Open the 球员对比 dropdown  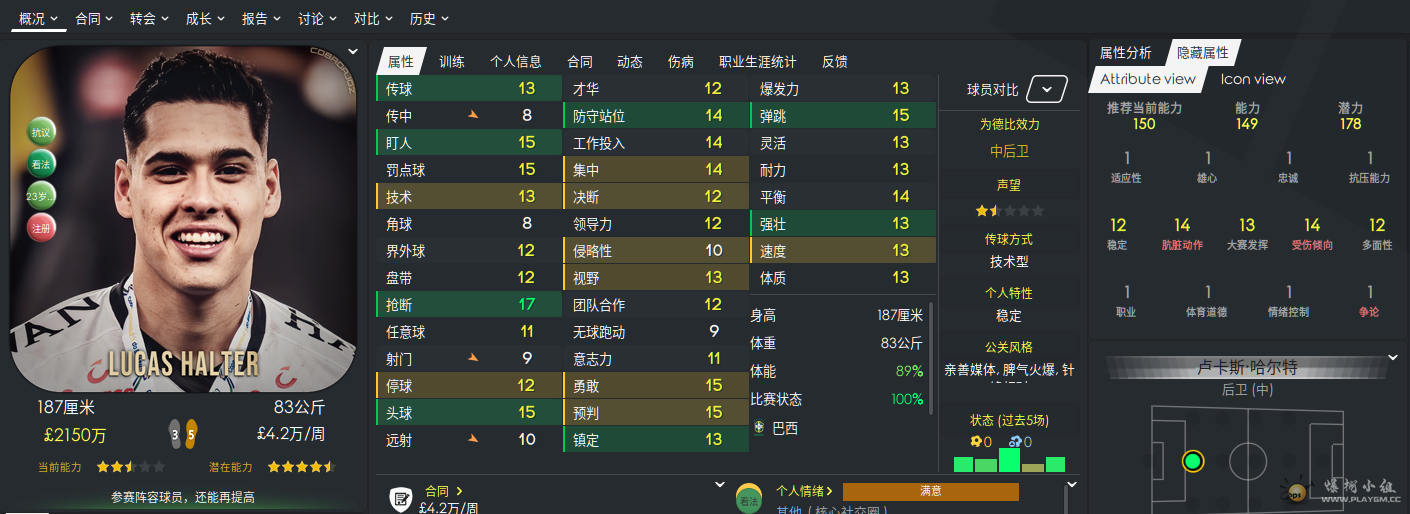click(1046, 89)
